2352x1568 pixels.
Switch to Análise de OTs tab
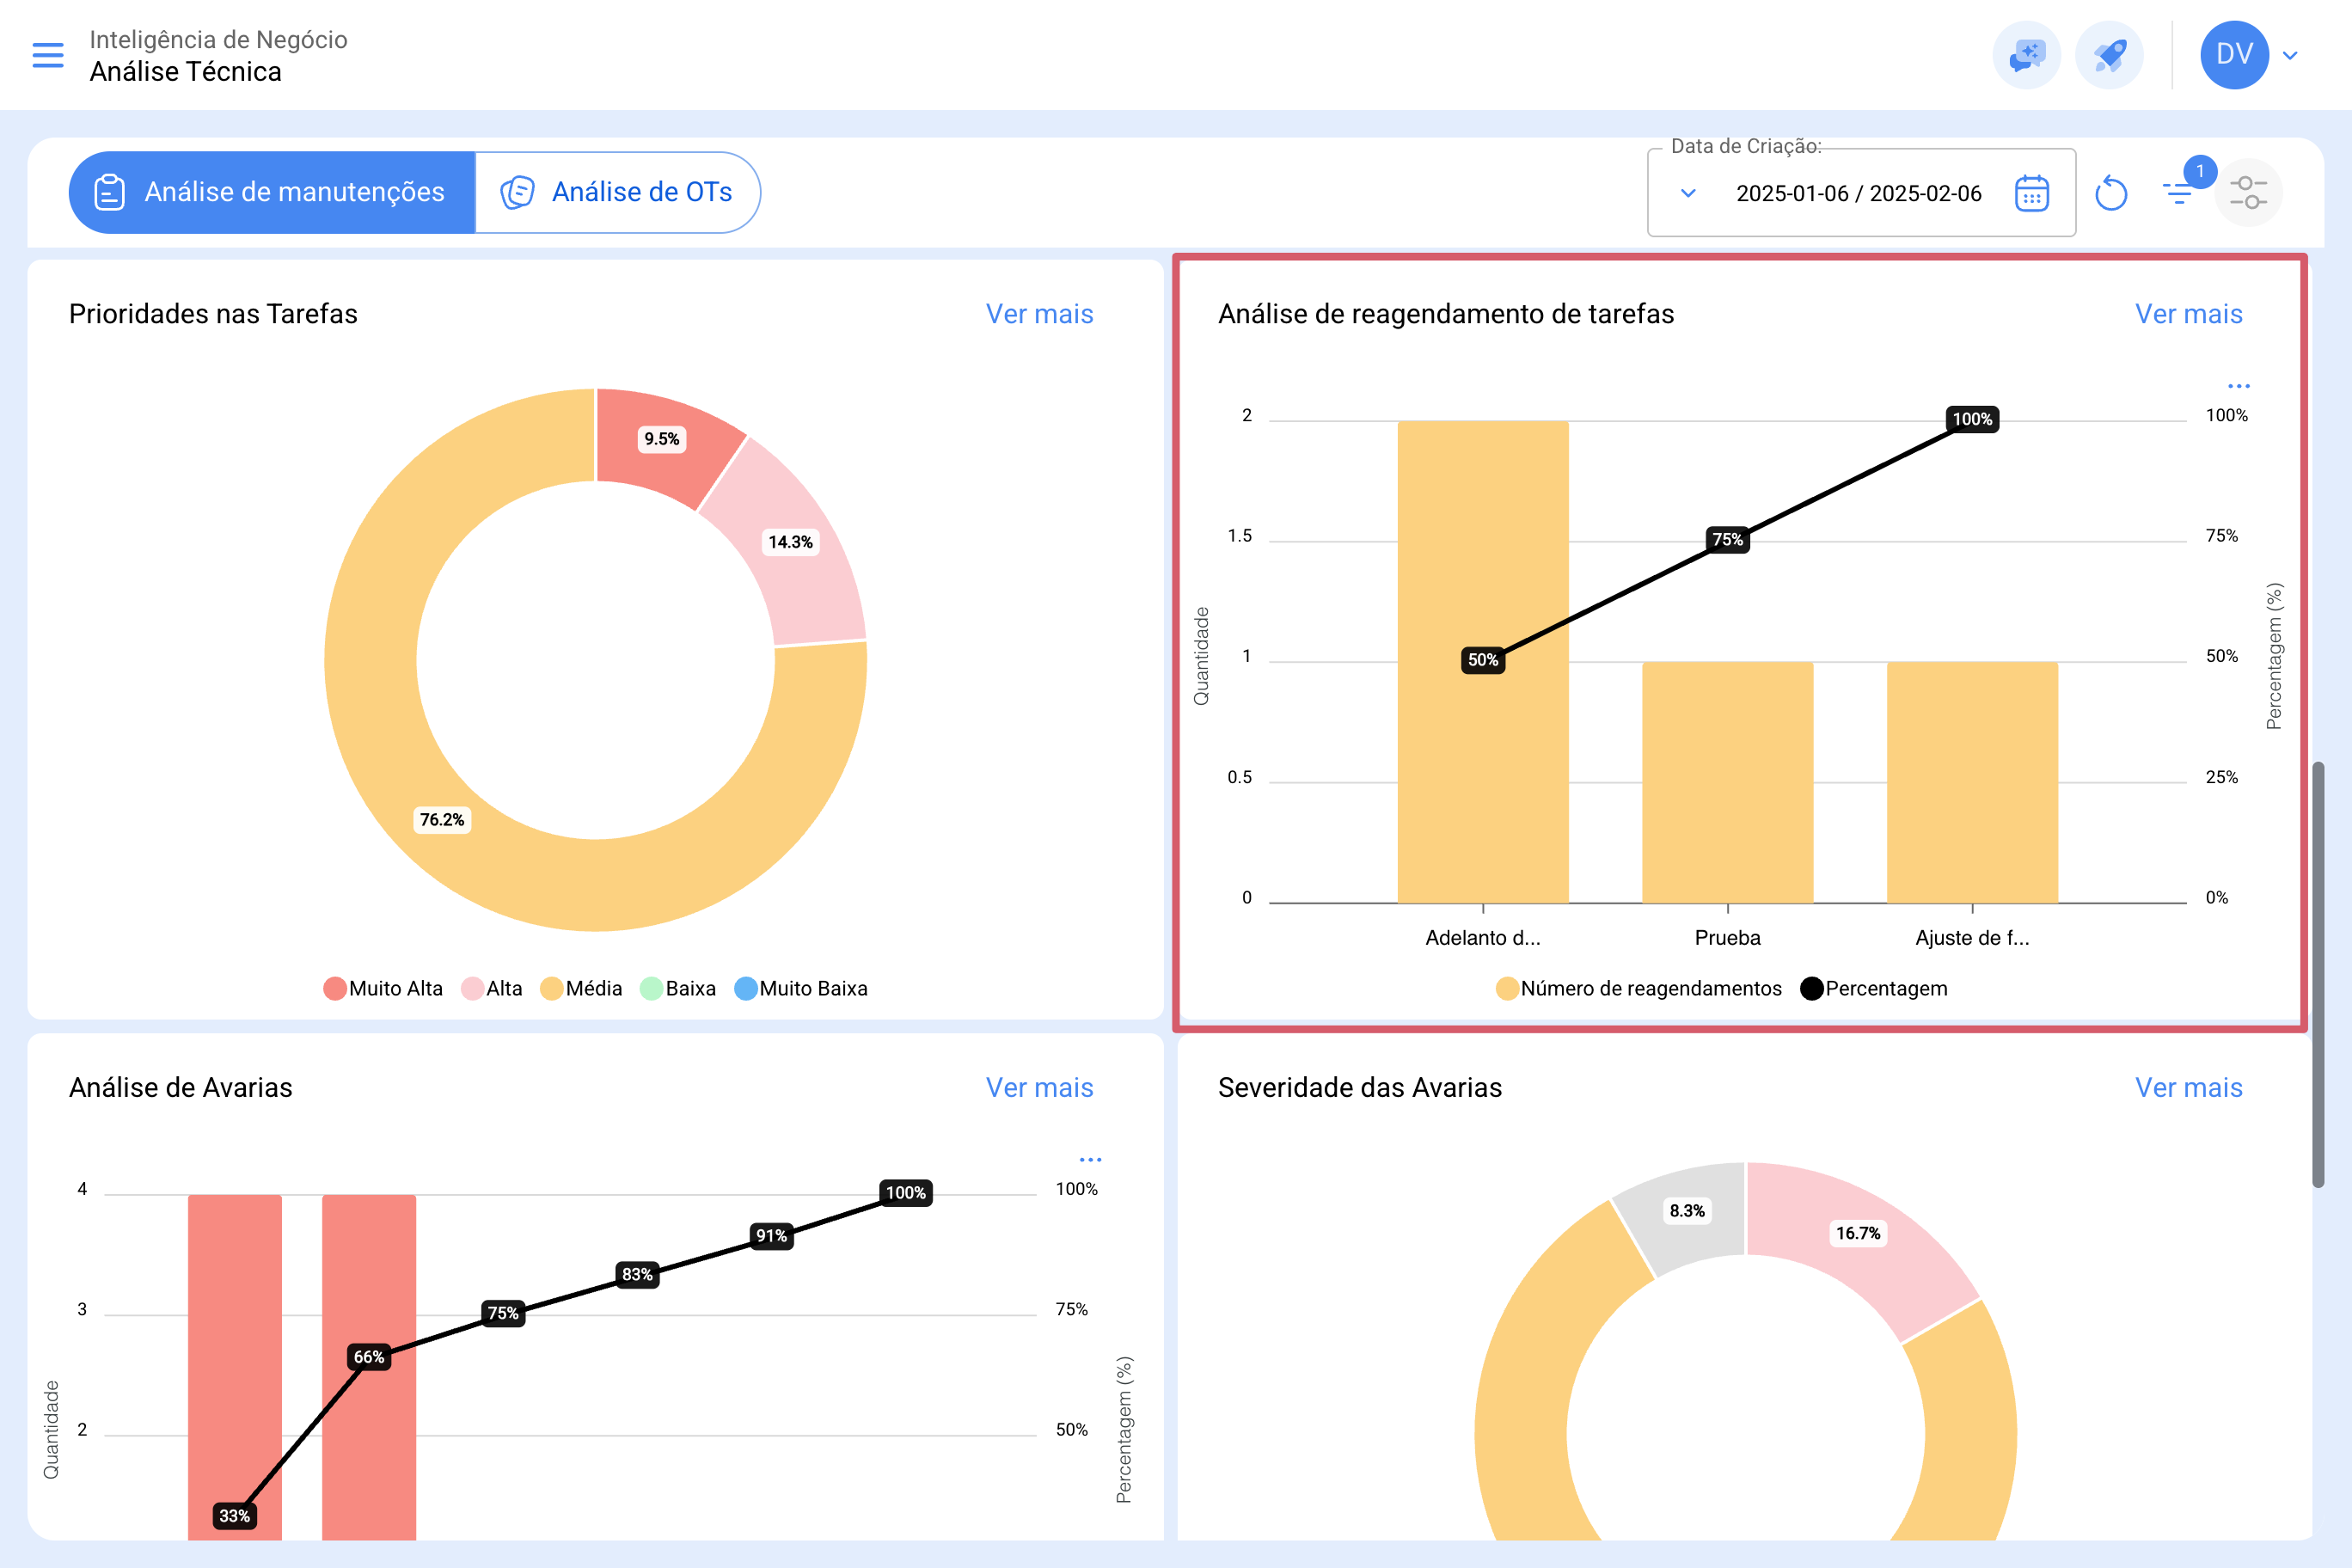(618, 192)
